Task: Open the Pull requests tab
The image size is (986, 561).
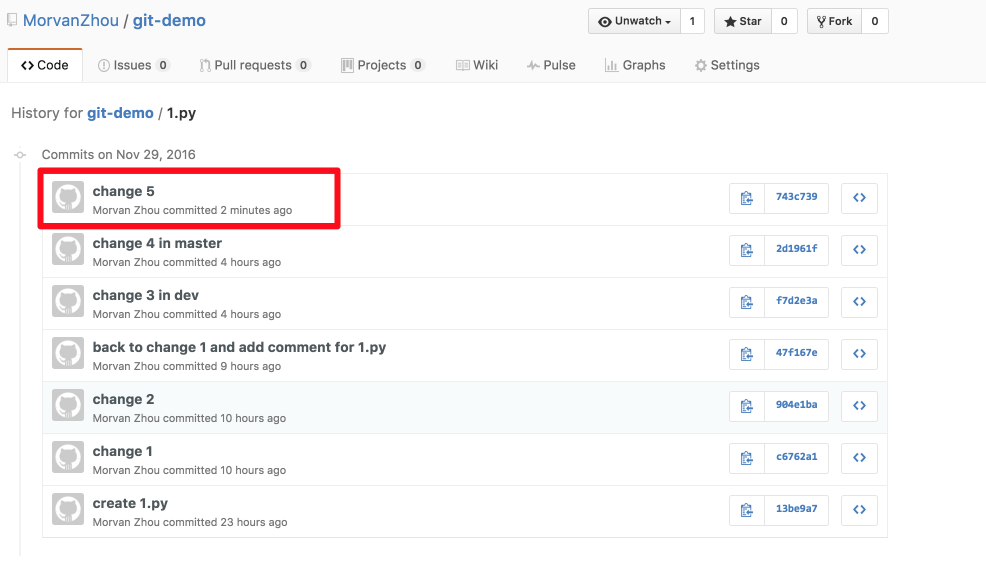Action: tap(254, 65)
